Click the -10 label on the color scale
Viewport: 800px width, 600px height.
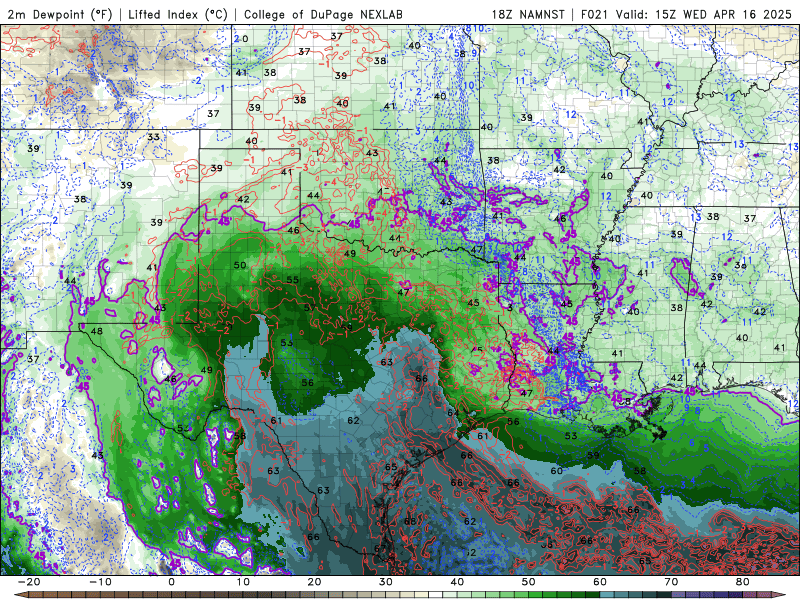pos(100,582)
